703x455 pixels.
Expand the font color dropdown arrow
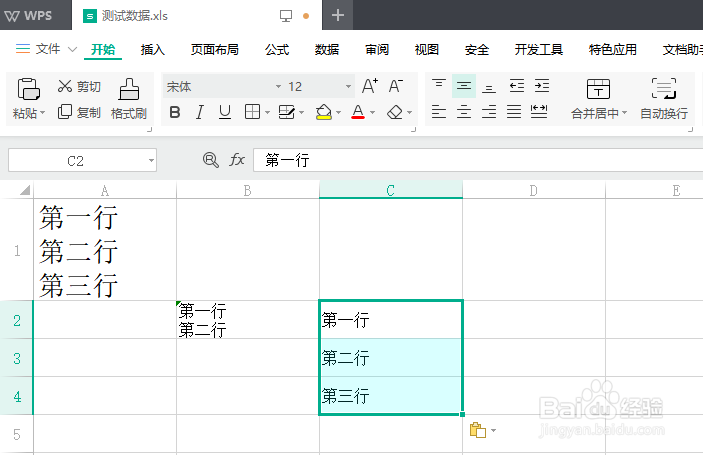tap(373, 113)
